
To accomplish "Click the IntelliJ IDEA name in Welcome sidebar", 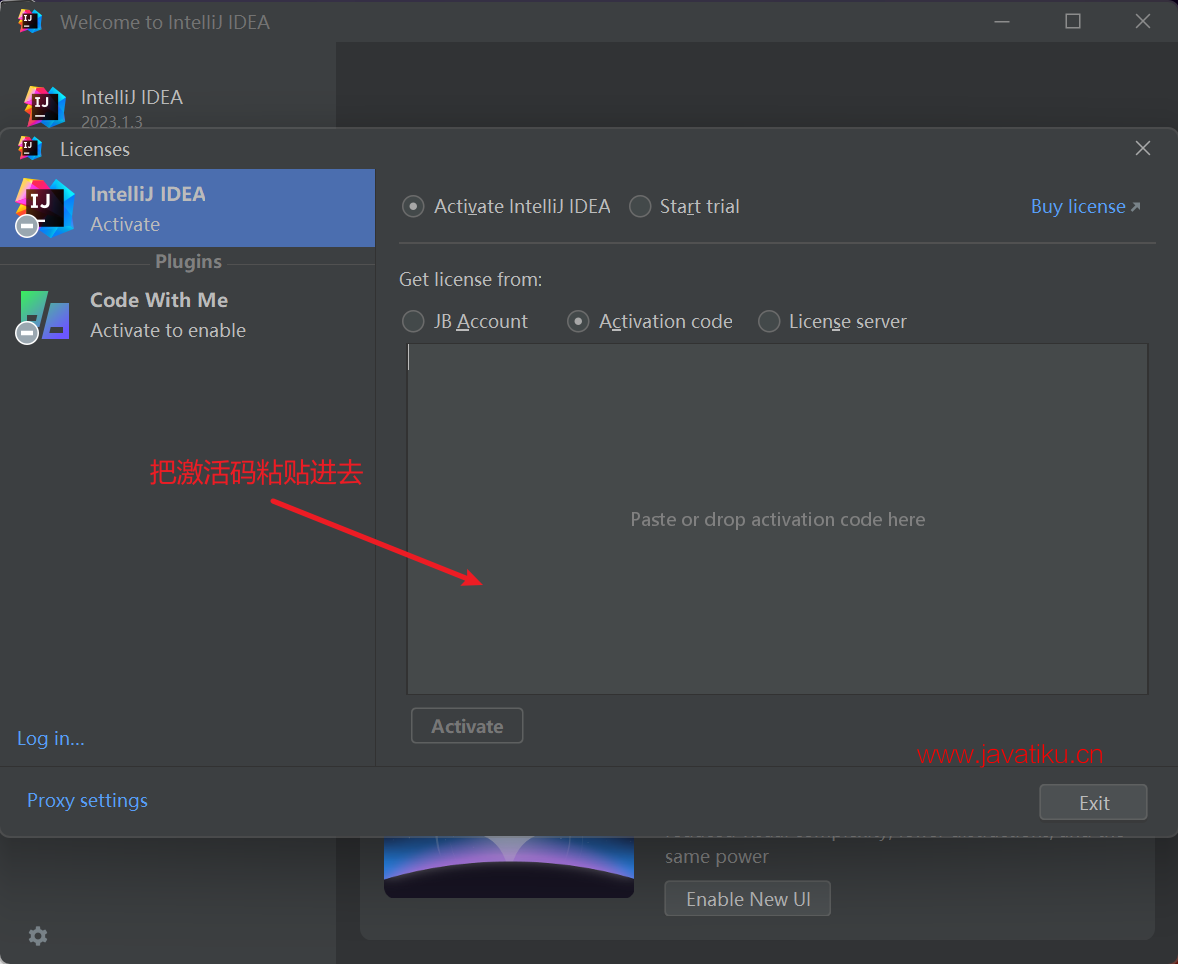I will pos(131,97).
